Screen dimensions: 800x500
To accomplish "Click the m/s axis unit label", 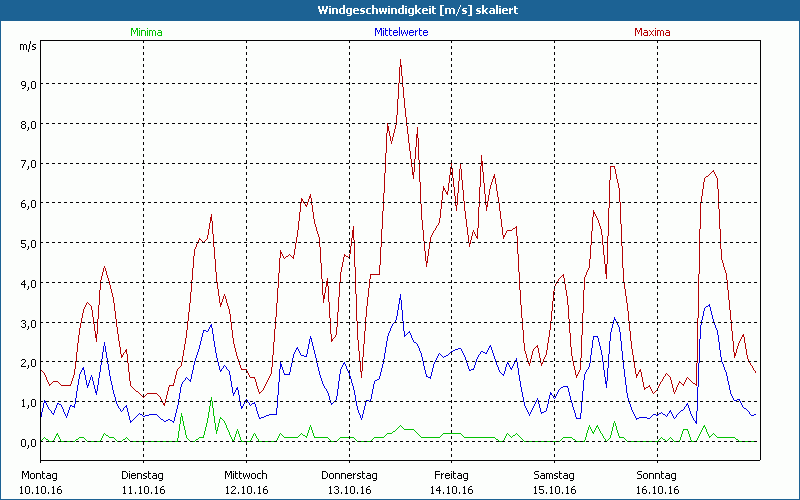I will [x=28, y=46].
